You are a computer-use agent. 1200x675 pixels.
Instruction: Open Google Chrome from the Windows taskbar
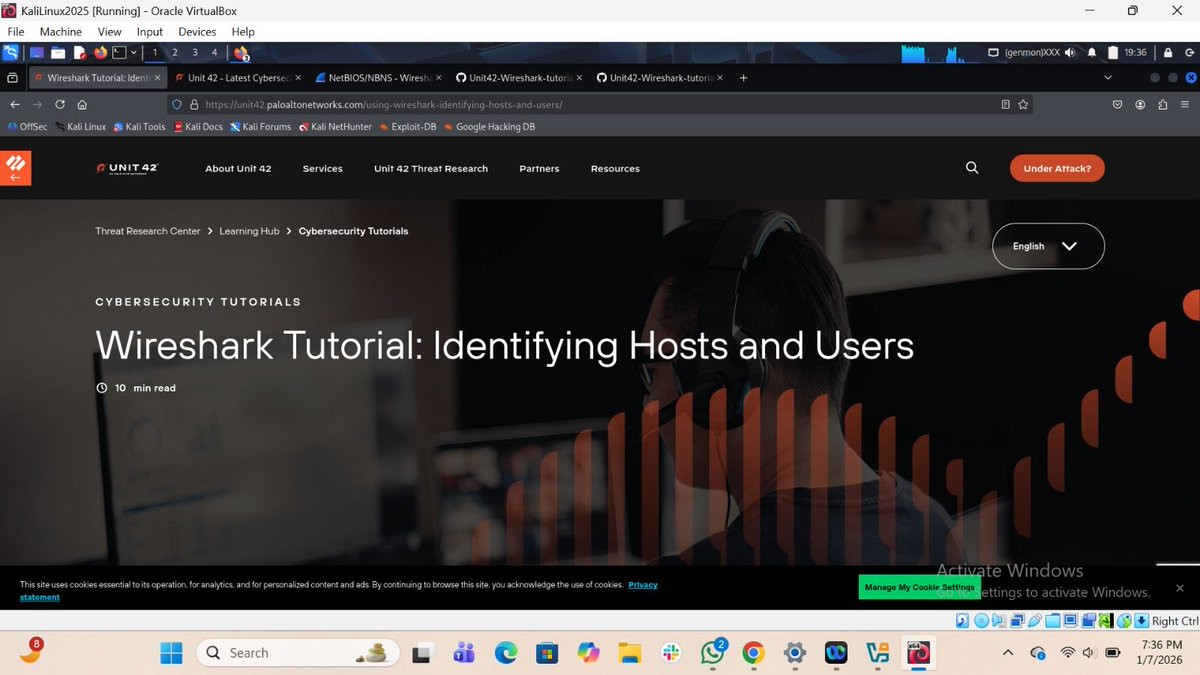point(754,653)
